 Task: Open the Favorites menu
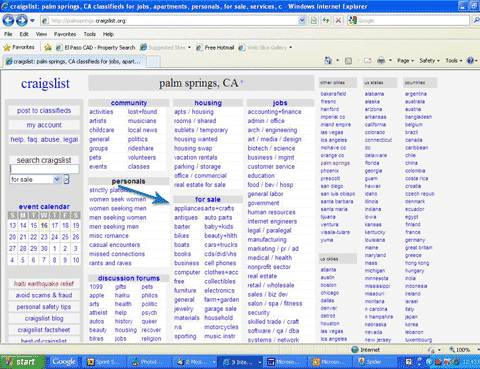pos(65,34)
